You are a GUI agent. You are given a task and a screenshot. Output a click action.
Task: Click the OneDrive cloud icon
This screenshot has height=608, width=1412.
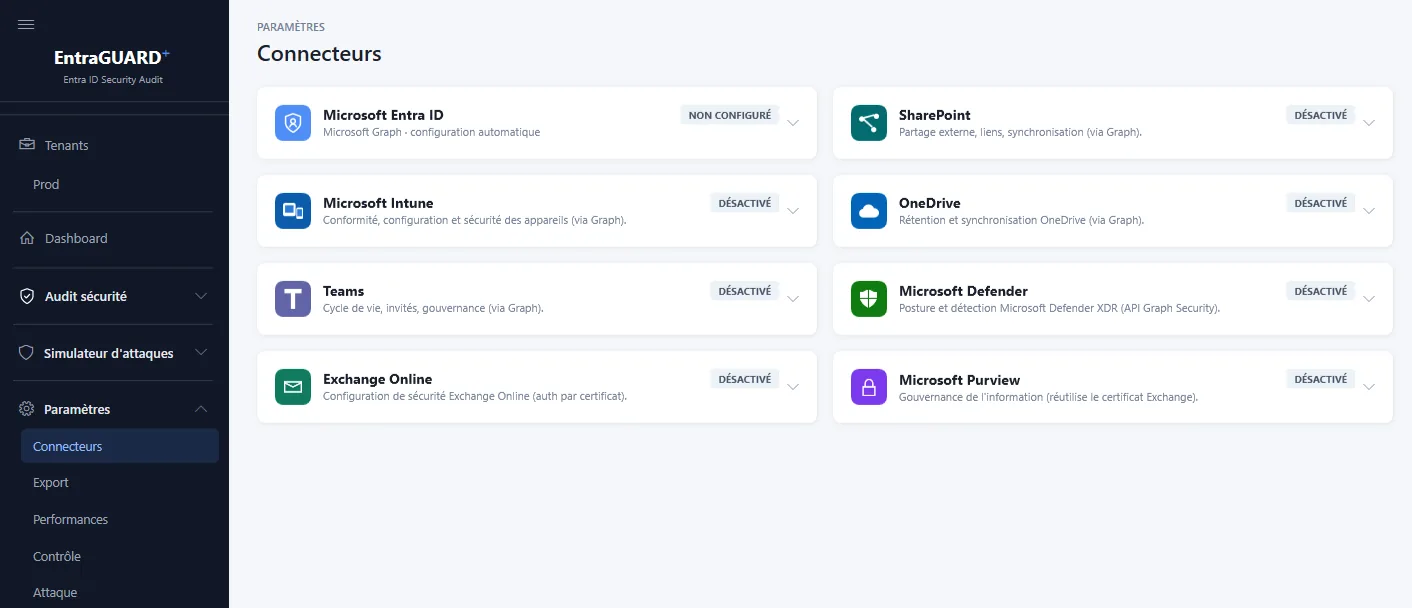click(x=869, y=211)
